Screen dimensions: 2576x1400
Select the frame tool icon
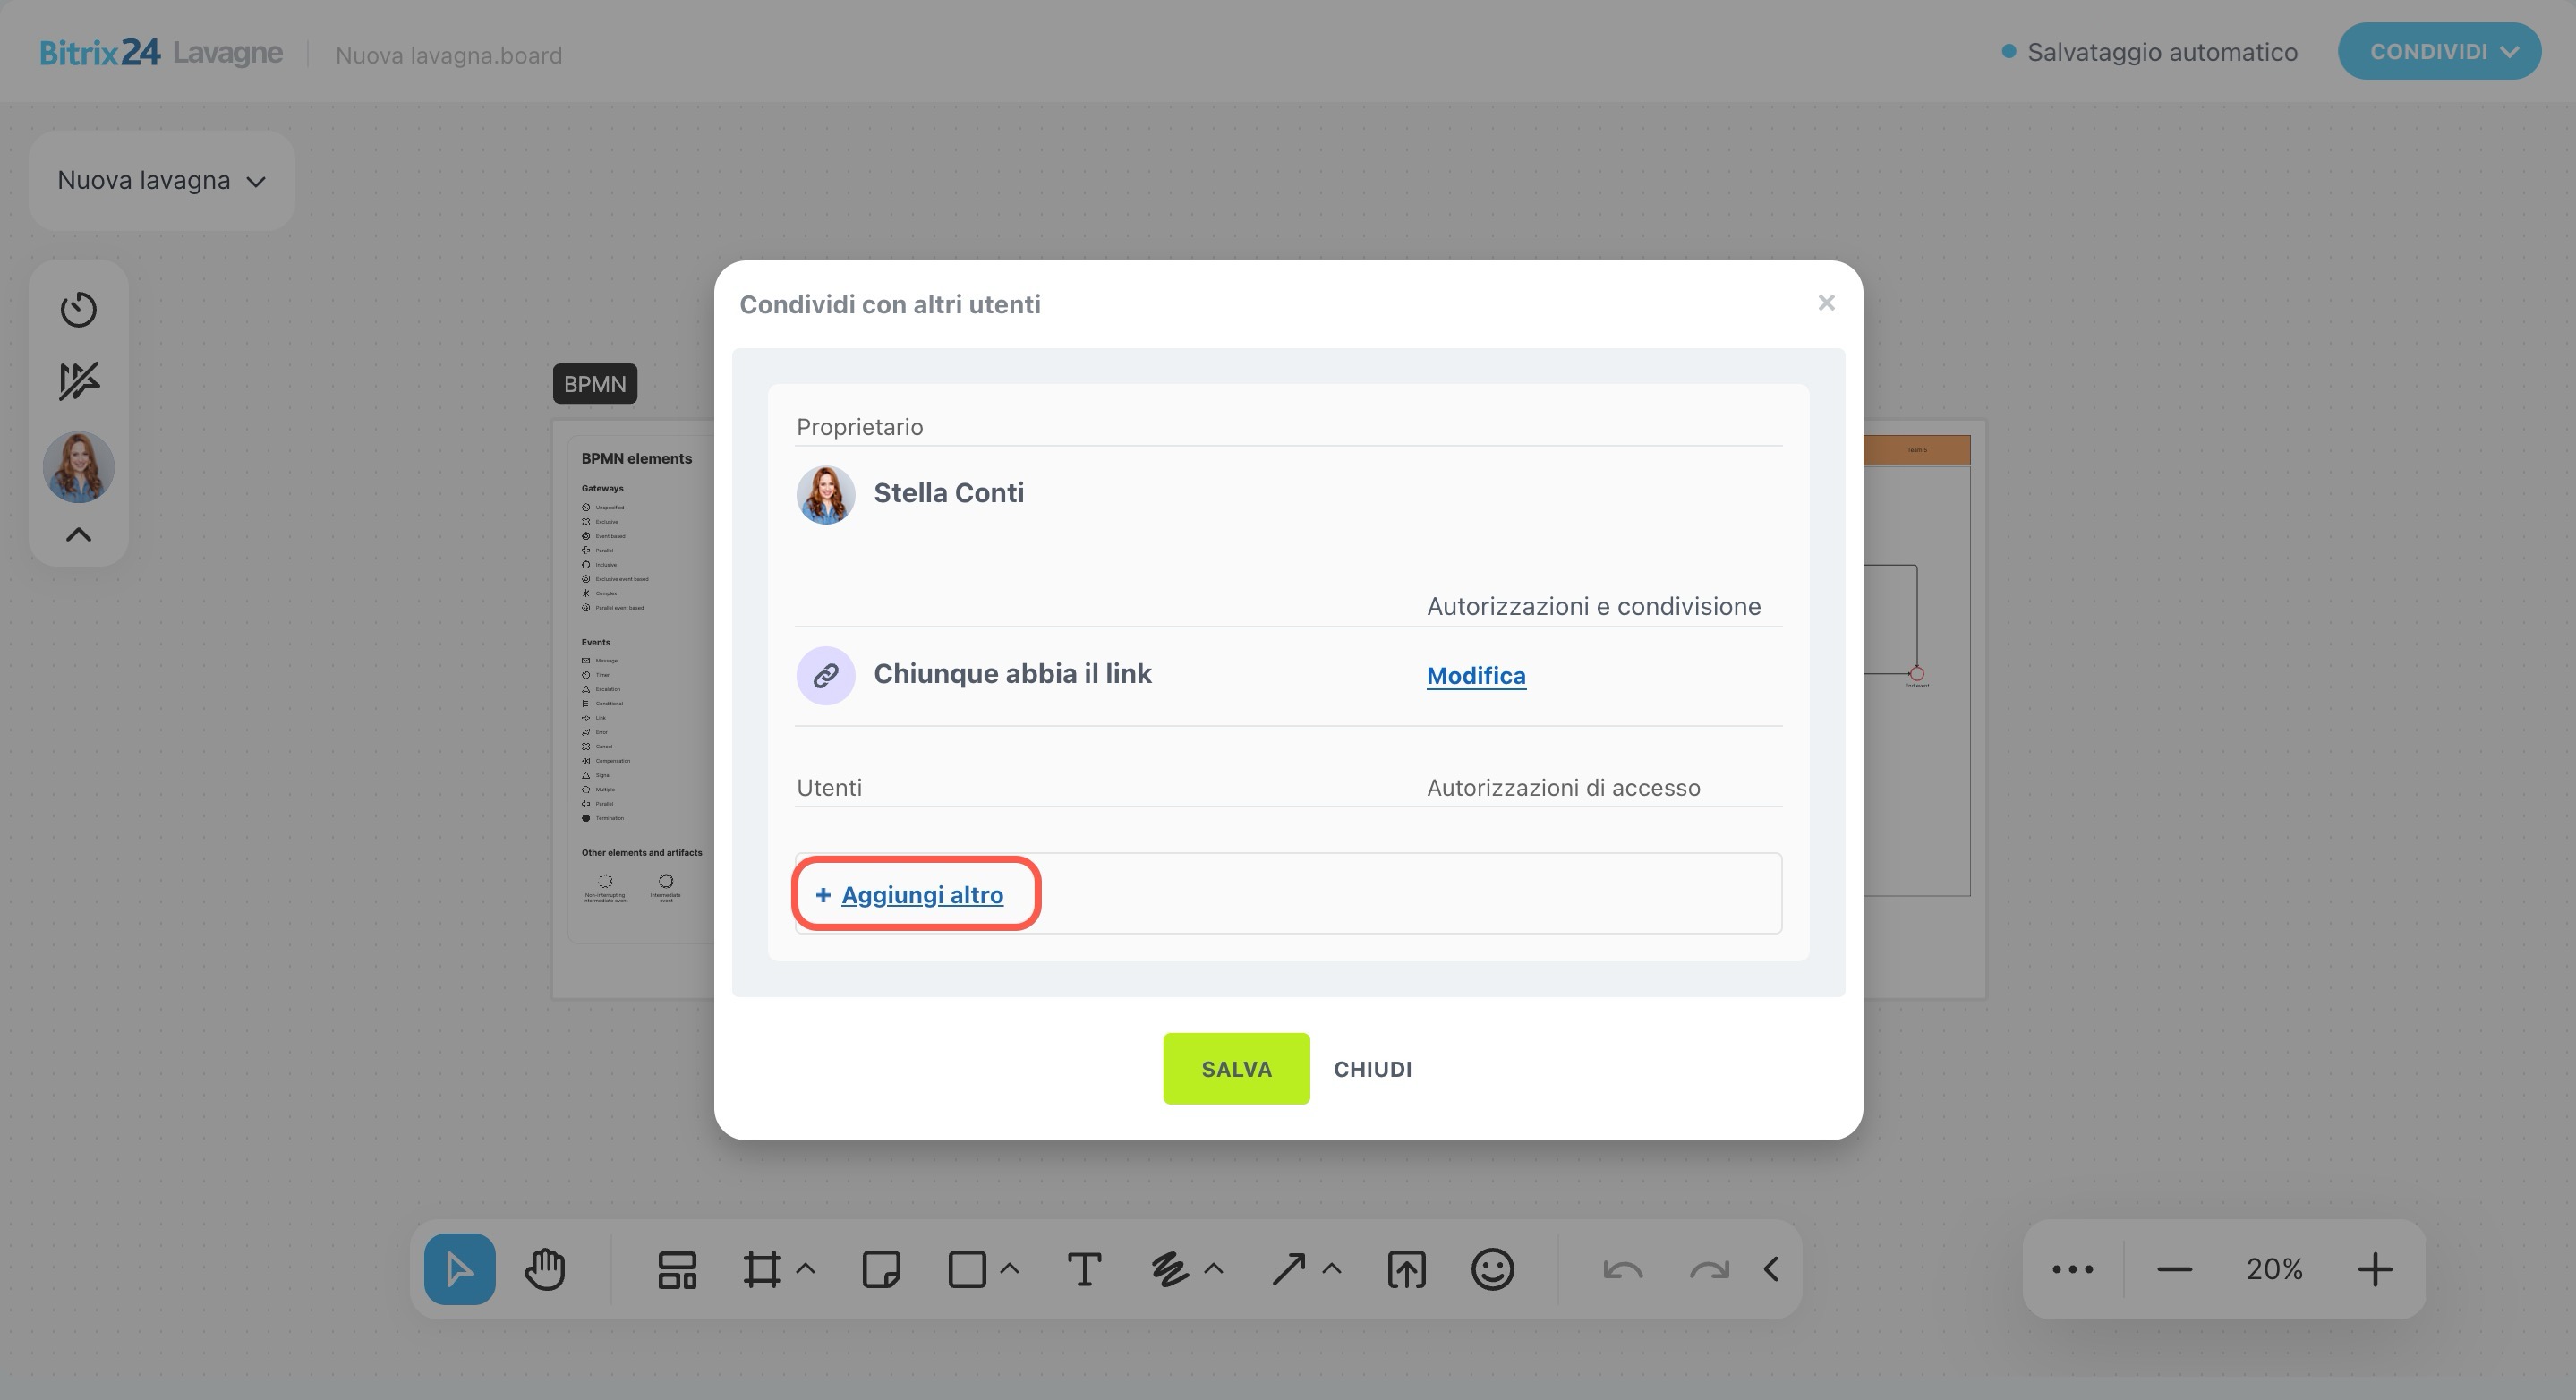[762, 1269]
